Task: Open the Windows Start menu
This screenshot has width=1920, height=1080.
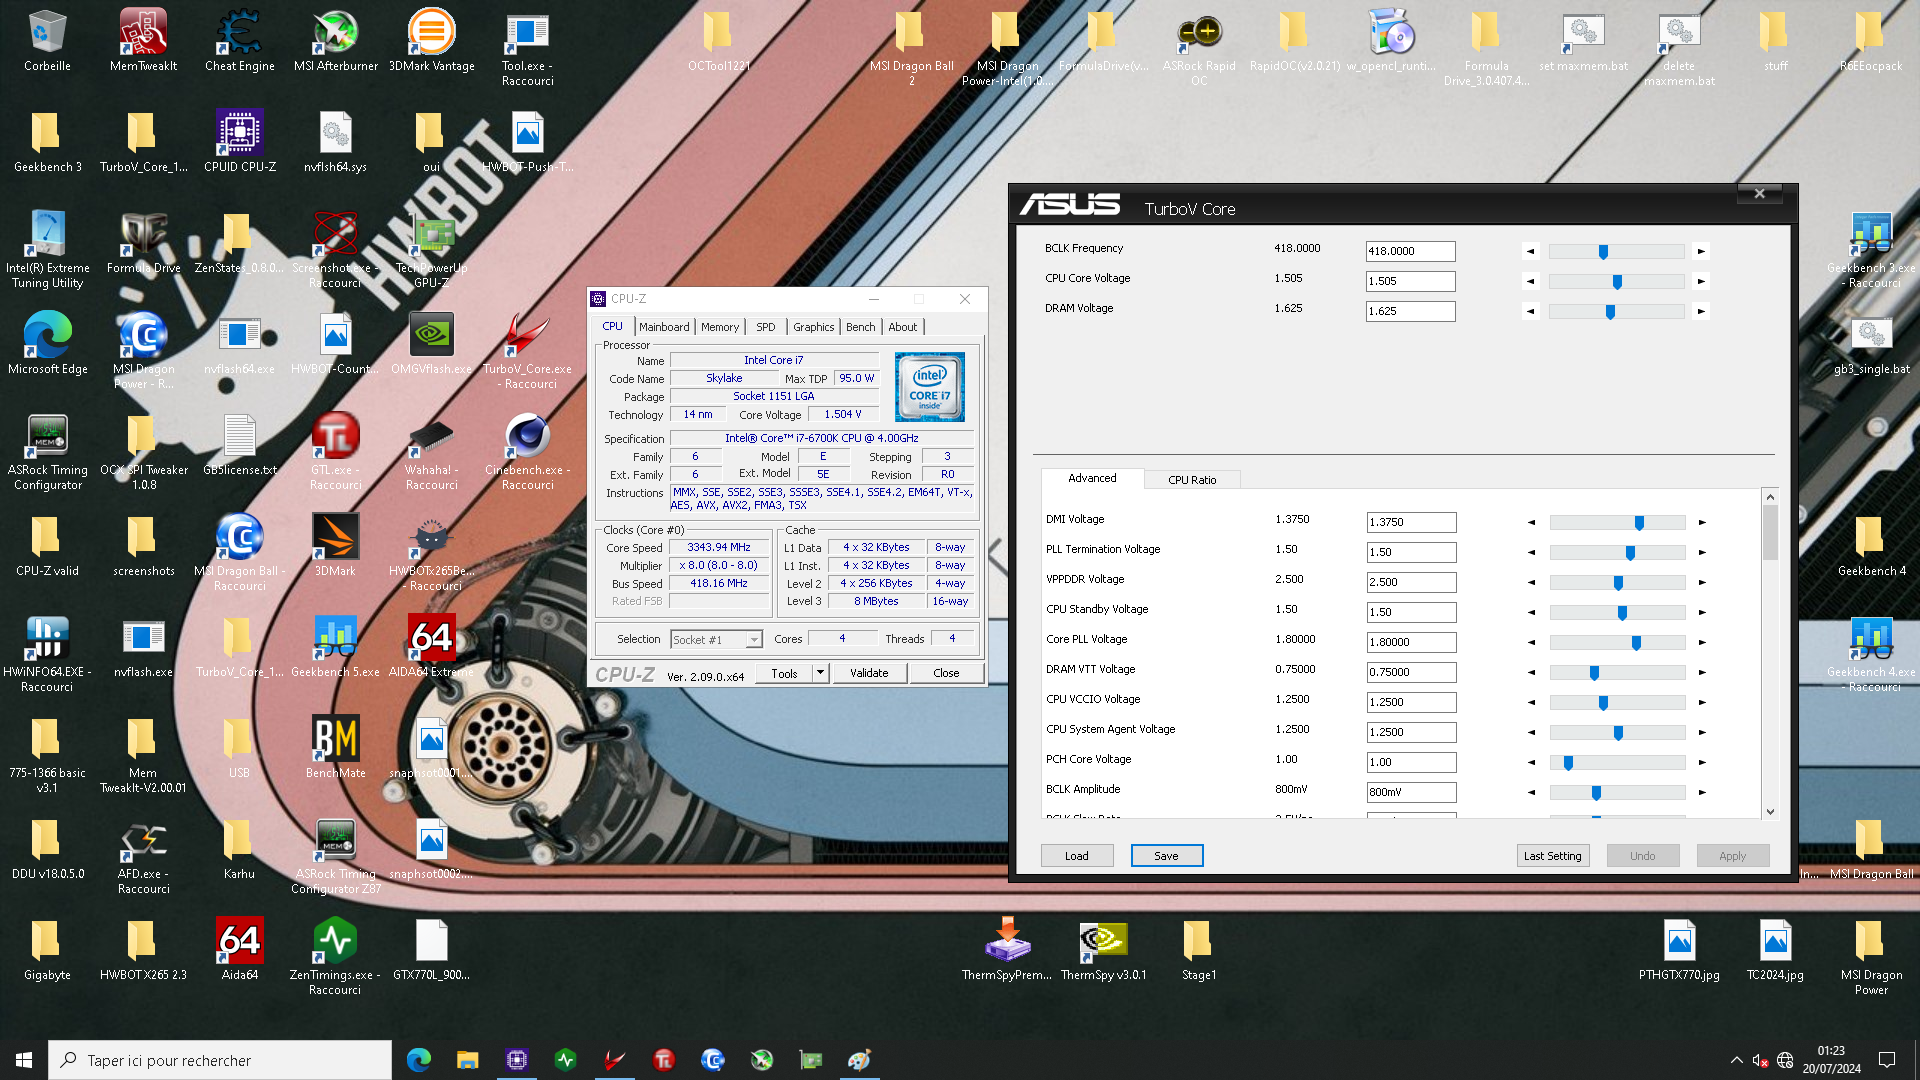Action: coord(24,1060)
